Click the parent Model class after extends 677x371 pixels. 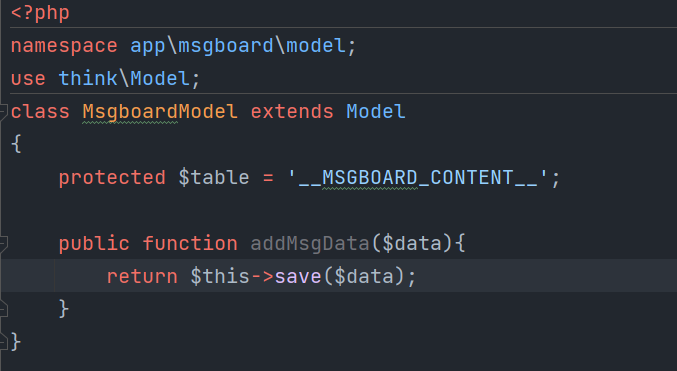coord(376,112)
